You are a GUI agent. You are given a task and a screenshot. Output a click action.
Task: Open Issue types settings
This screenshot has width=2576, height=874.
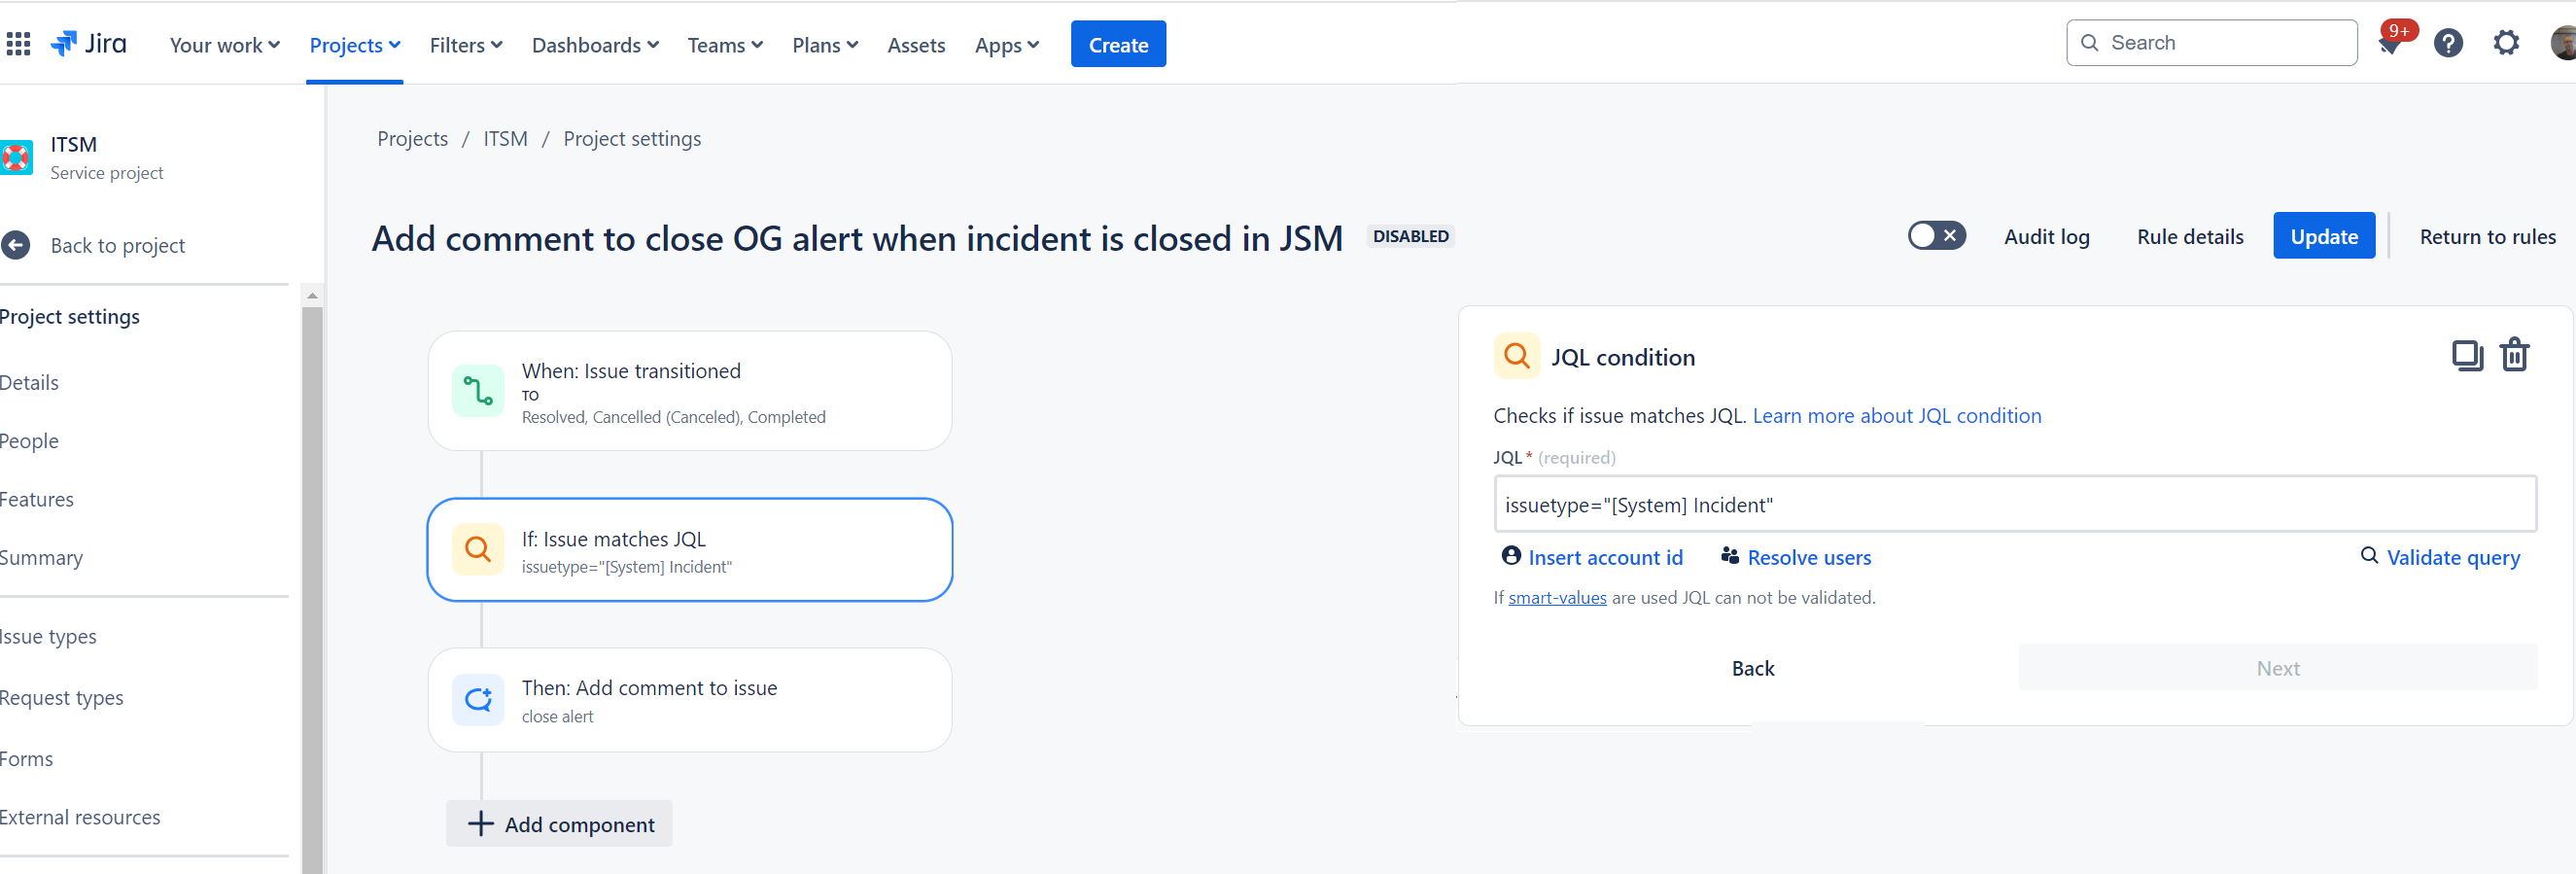pyautogui.click(x=48, y=637)
